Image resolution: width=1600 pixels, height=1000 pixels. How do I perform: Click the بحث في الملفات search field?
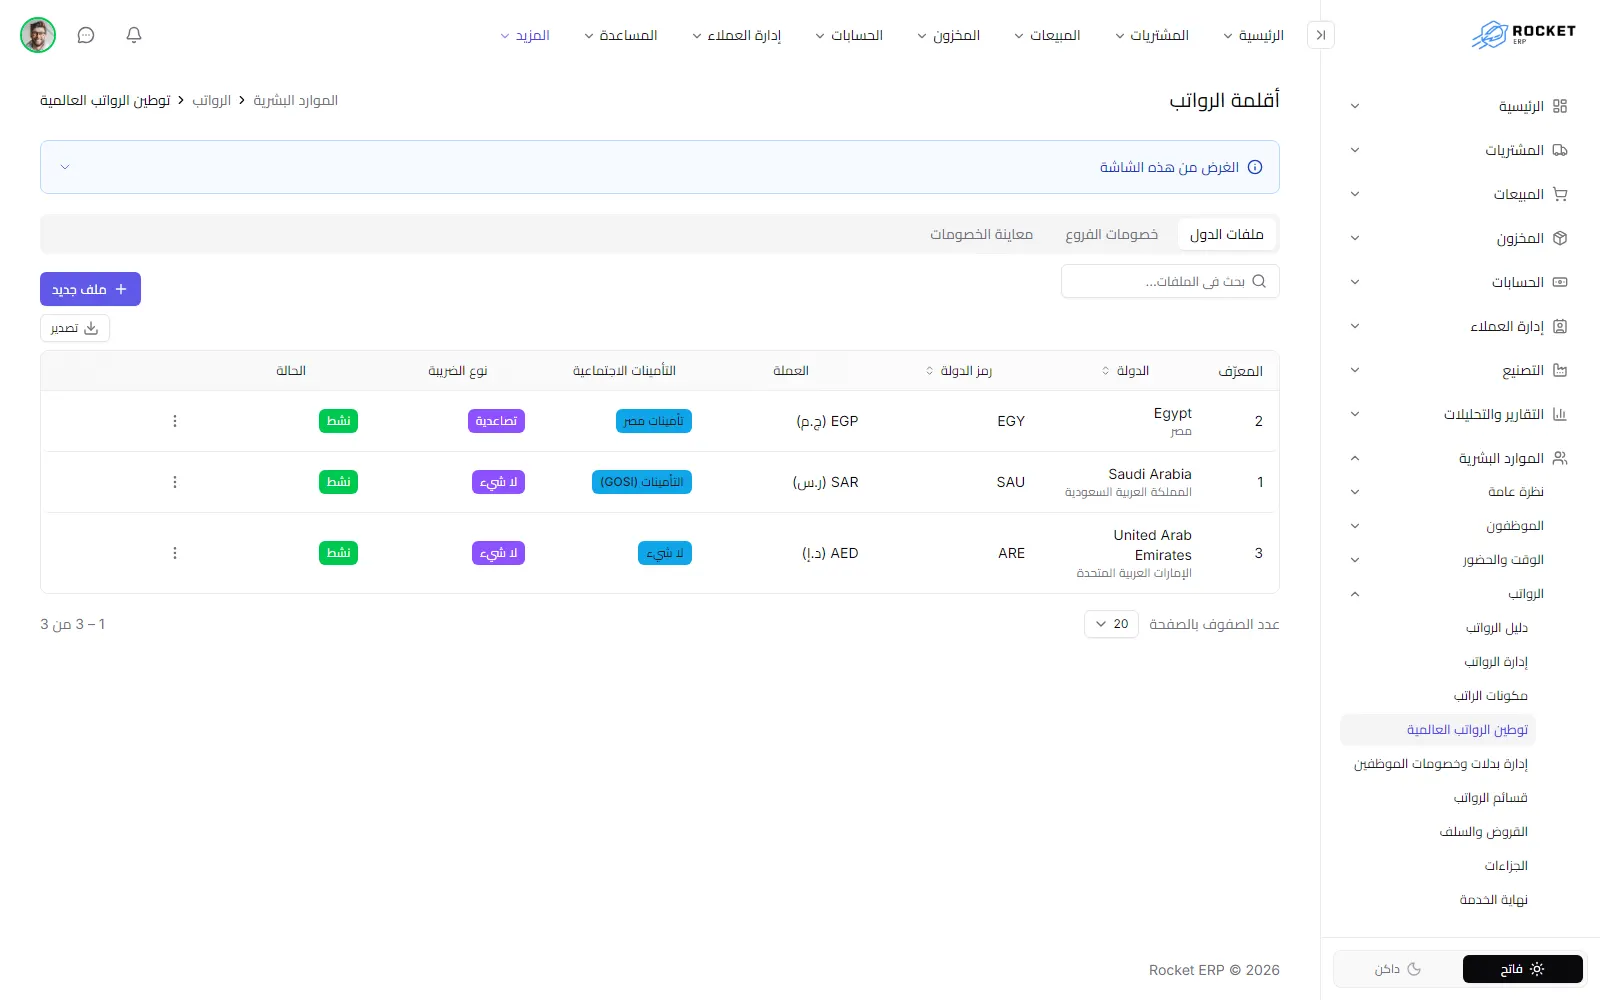(x=1170, y=282)
